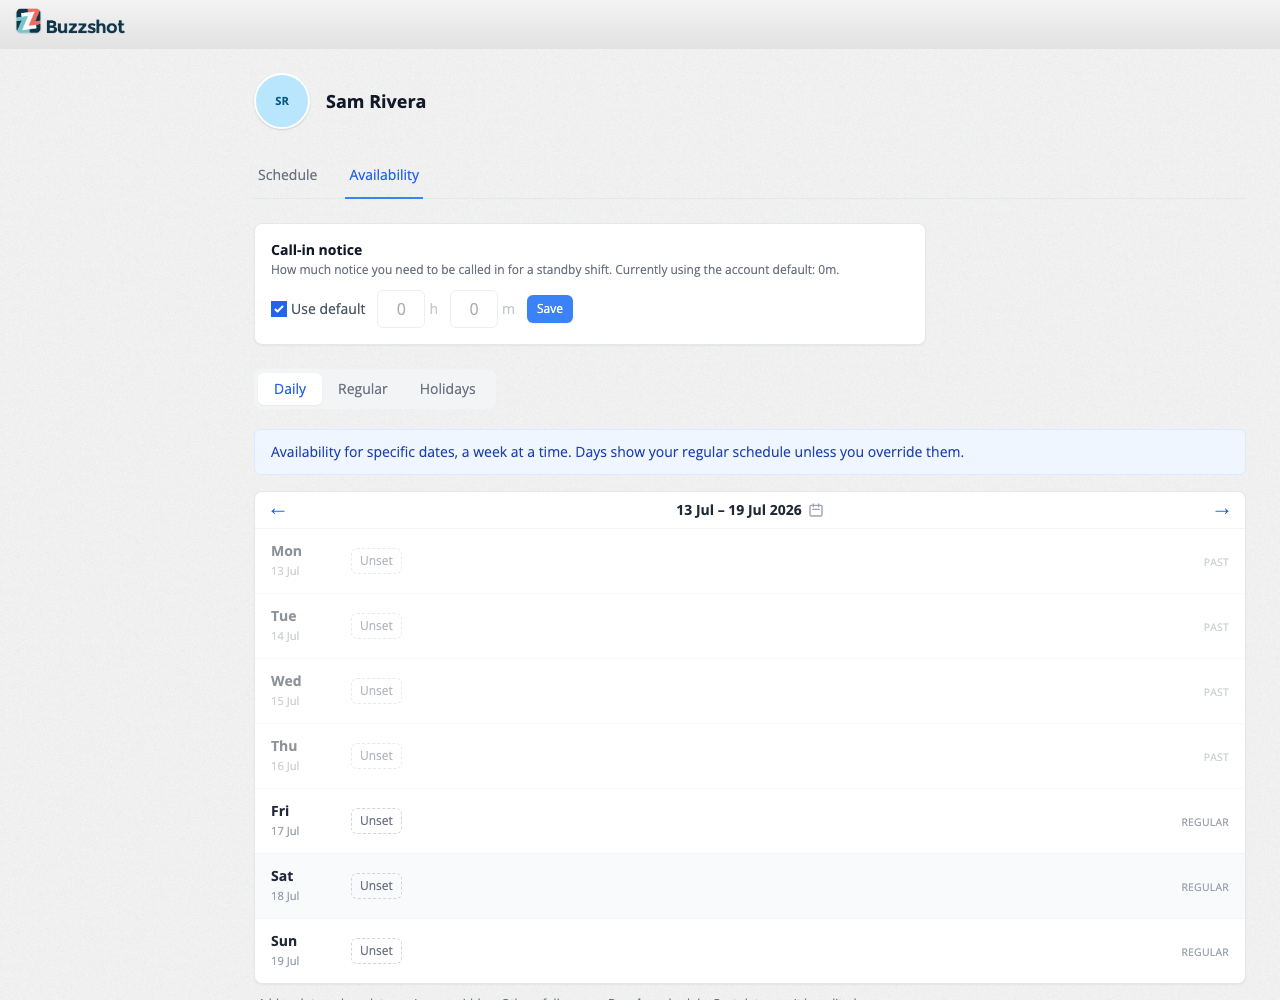Click the Sun day label
The height and width of the screenshot is (1000, 1280).
pos(284,941)
